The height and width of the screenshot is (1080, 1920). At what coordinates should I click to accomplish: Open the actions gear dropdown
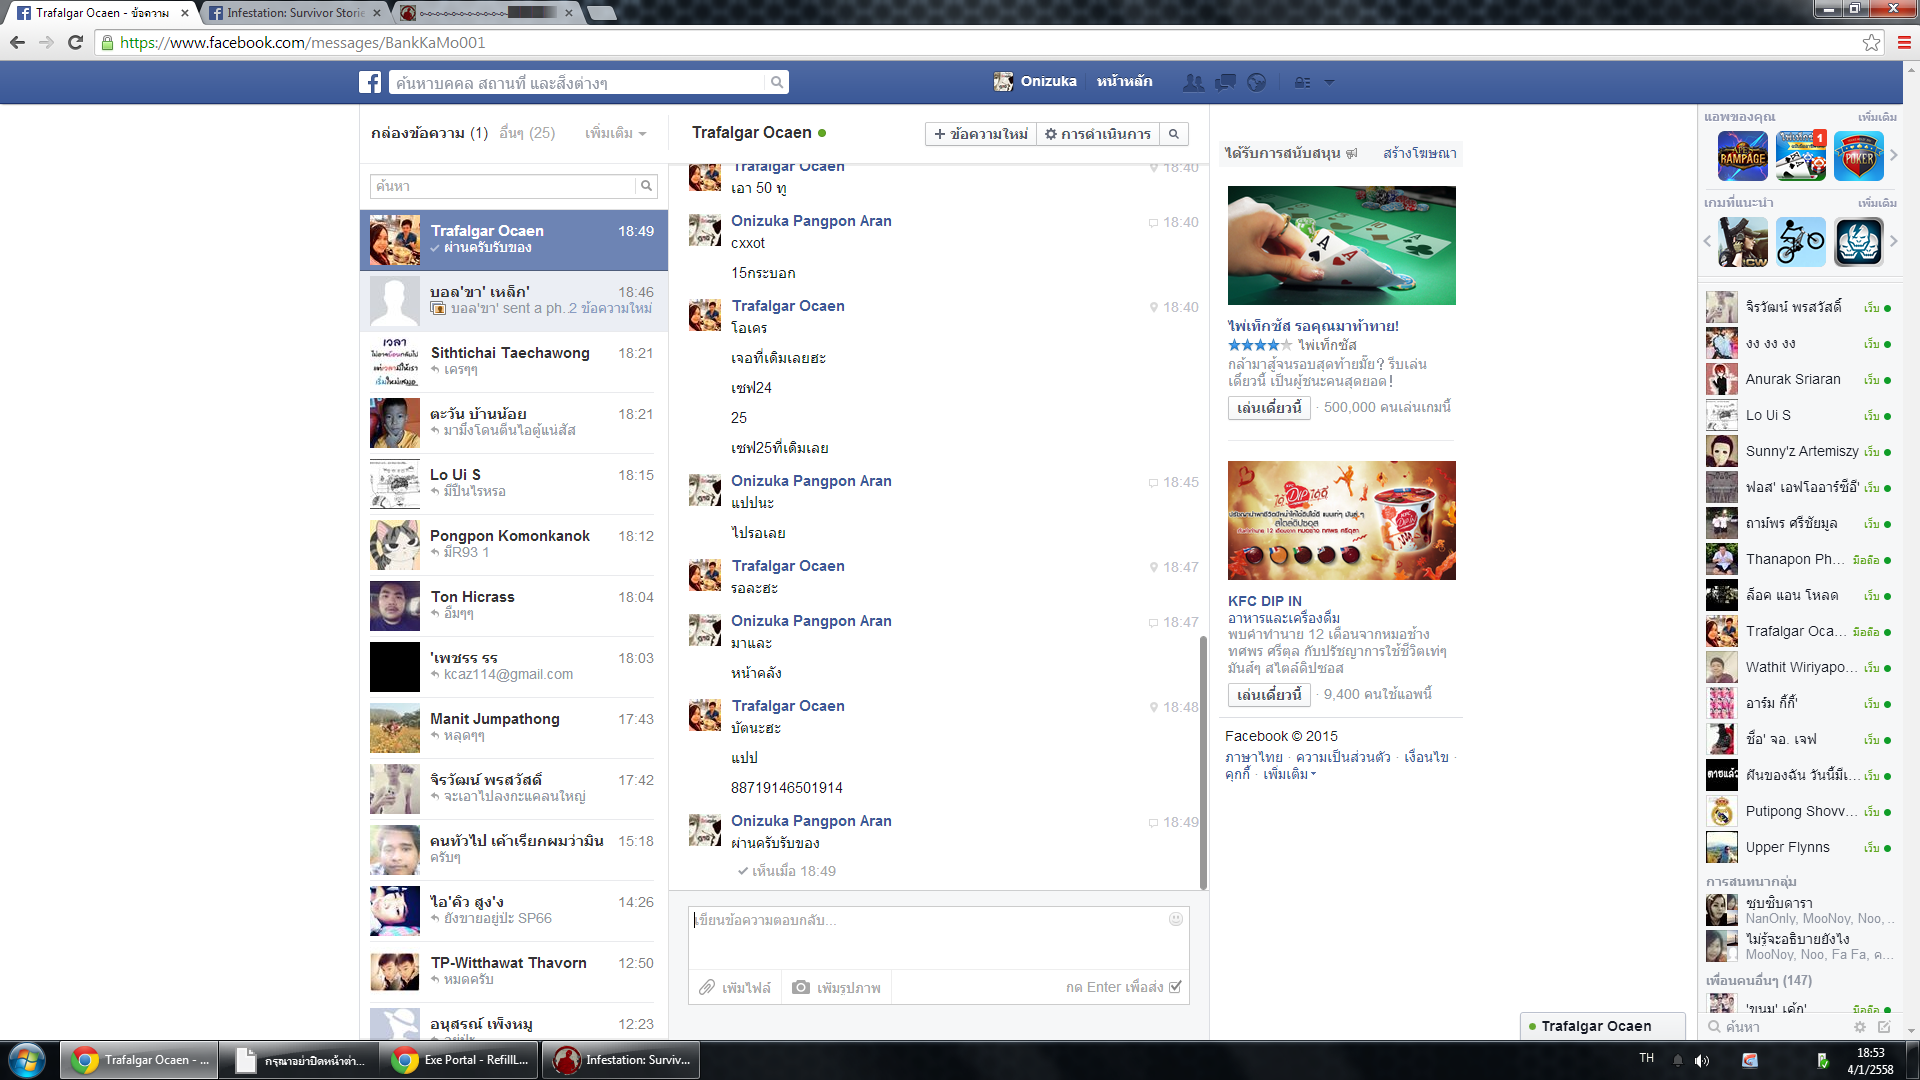[1097, 134]
